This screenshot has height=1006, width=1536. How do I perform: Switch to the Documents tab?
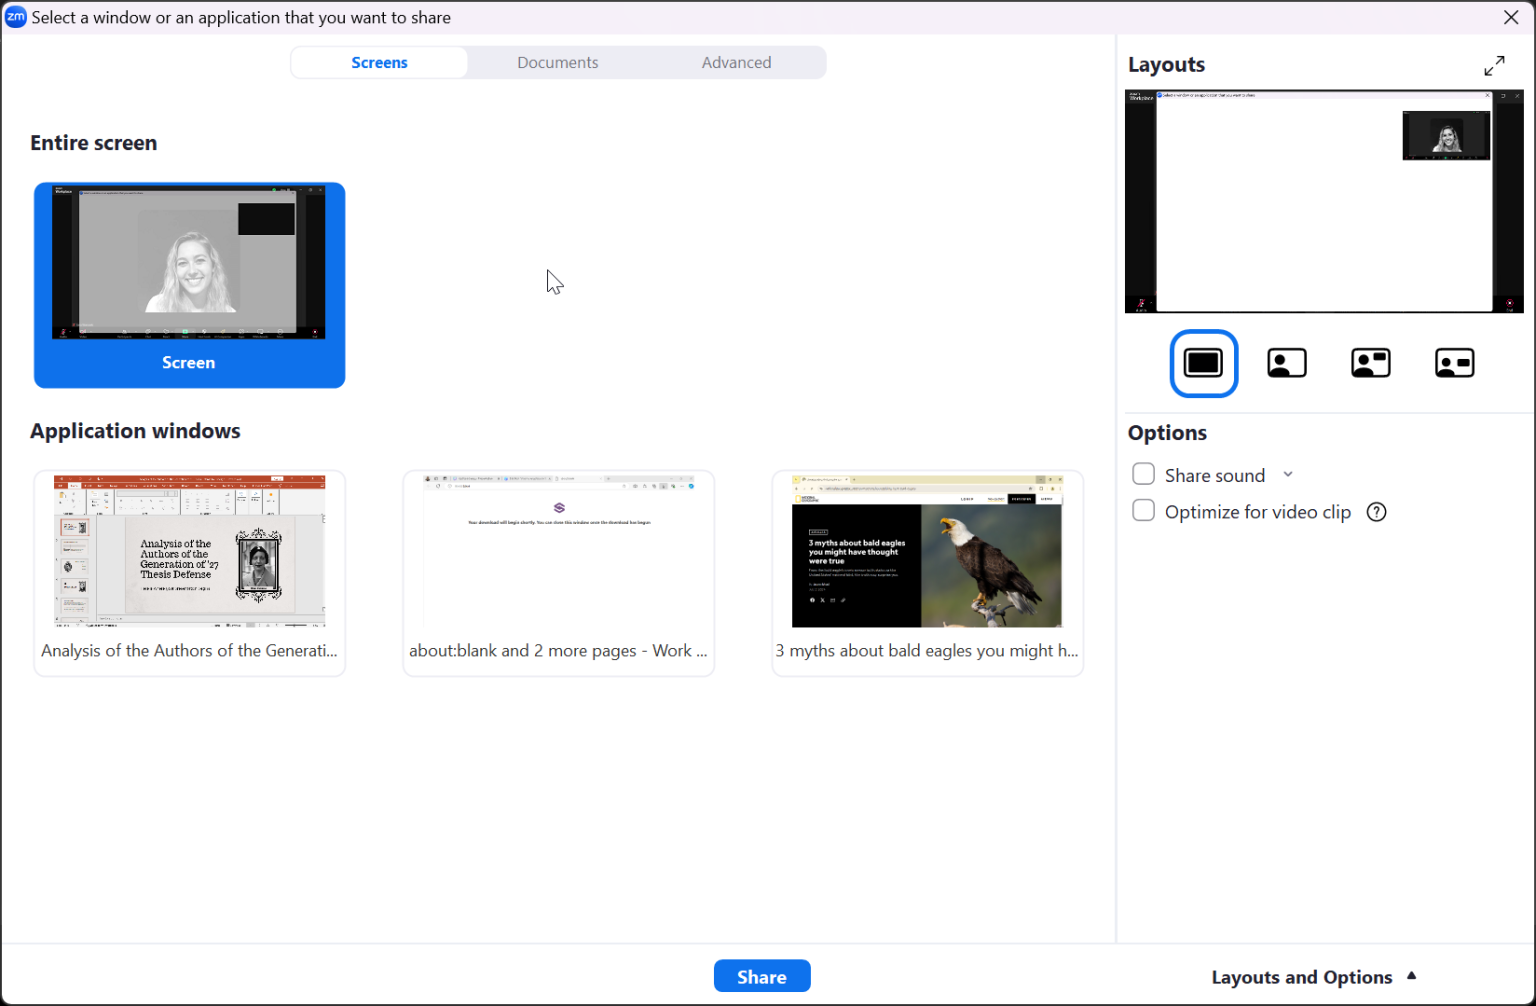tap(558, 62)
